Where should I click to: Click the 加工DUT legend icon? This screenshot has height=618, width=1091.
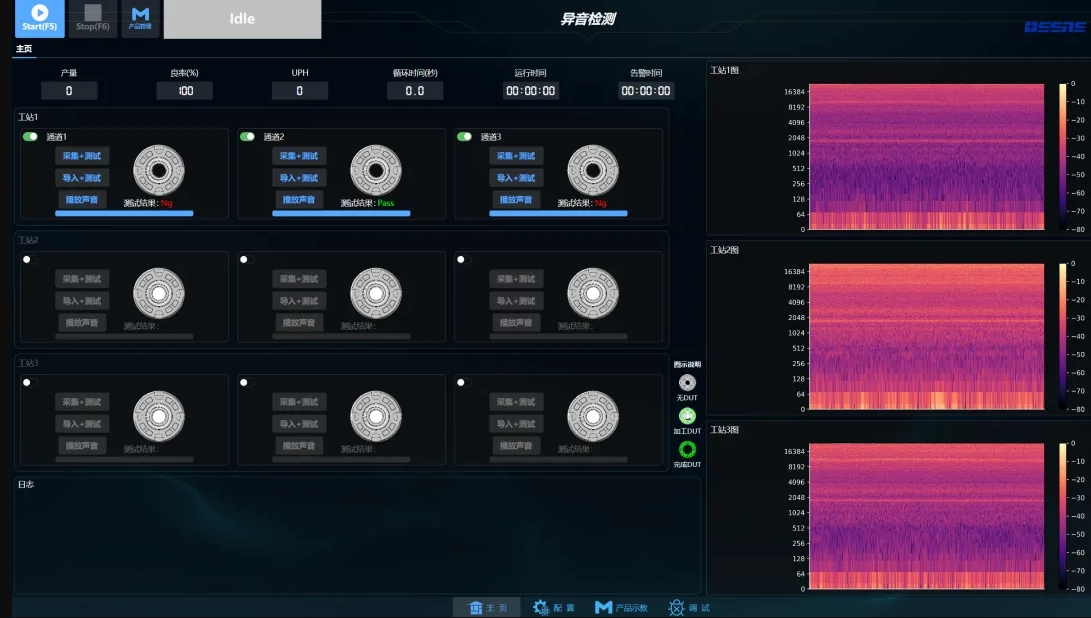[x=687, y=415]
